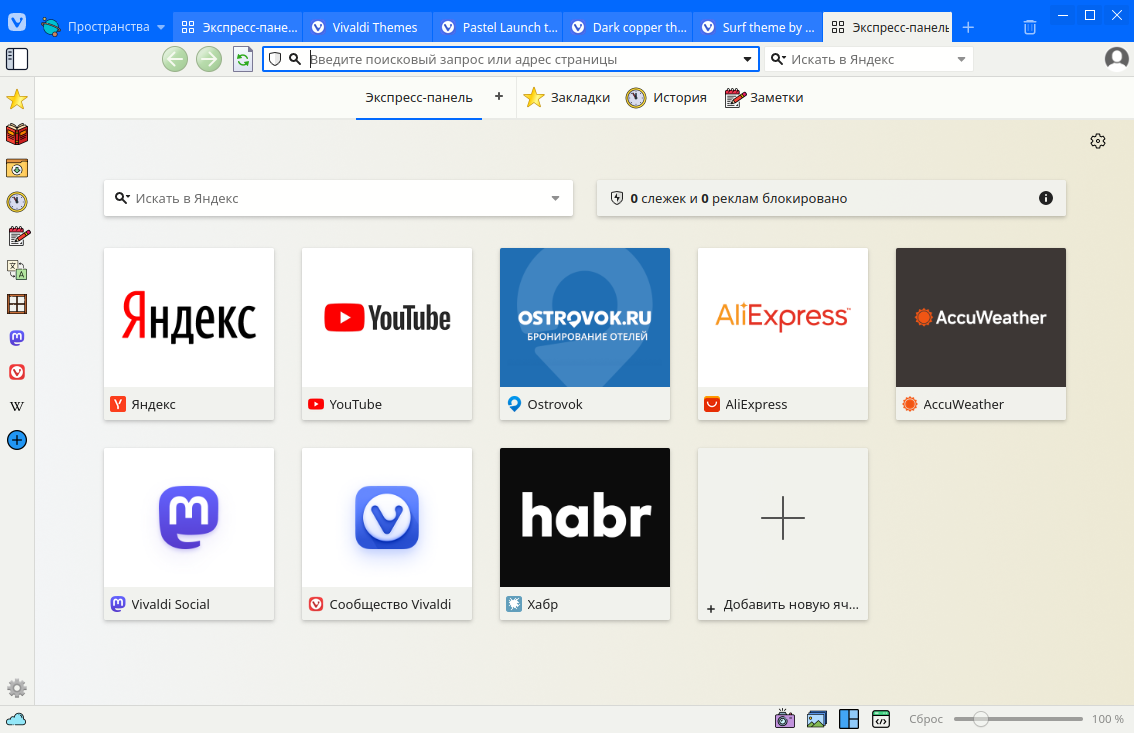Click start page Yandex search field
Image resolution: width=1134 pixels, height=733 pixels.
338,198
